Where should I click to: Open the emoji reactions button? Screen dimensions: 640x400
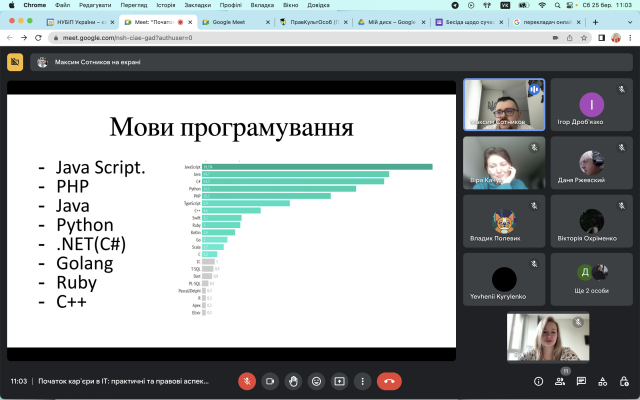(316, 381)
